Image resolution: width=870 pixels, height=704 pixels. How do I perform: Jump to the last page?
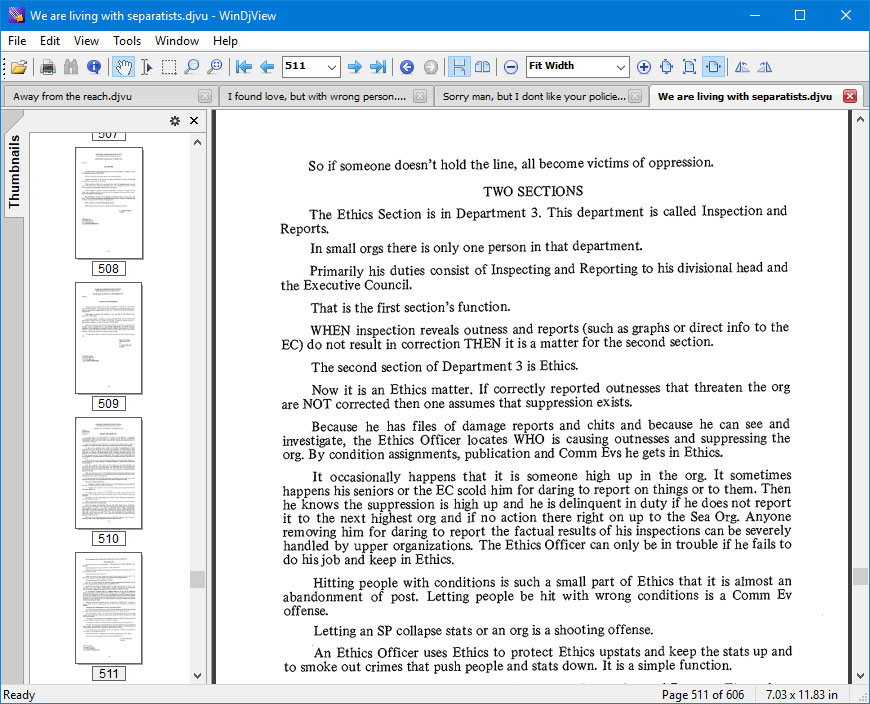378,67
